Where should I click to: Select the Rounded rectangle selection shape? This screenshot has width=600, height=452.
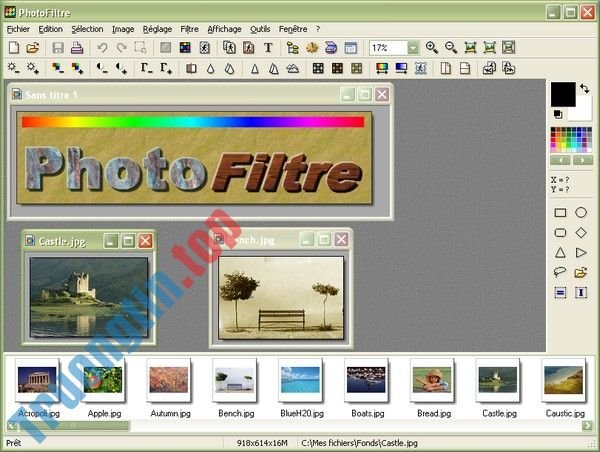(560, 233)
